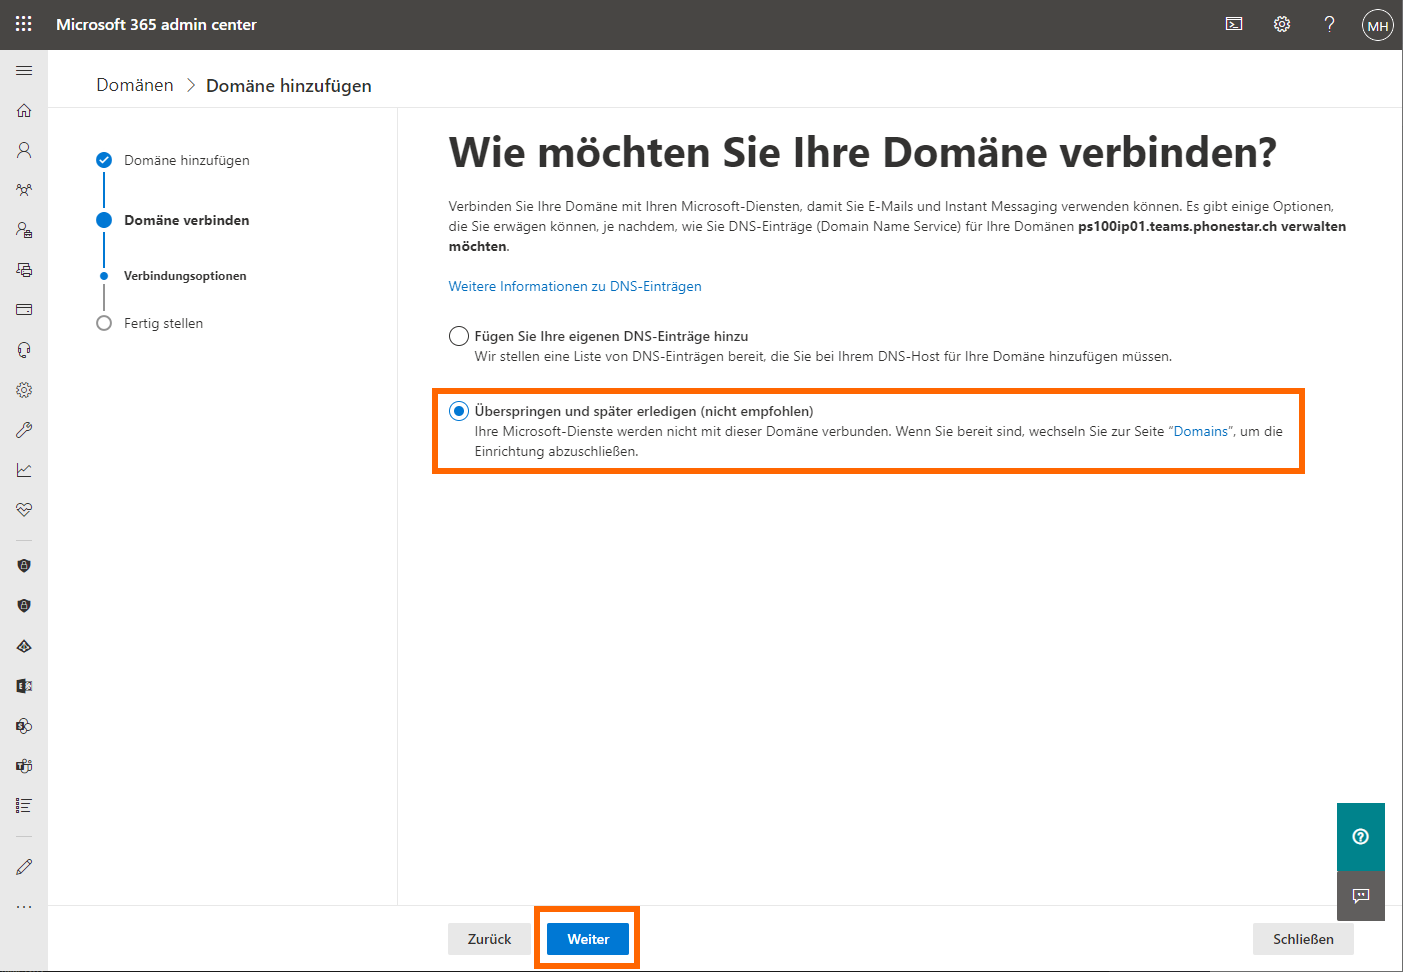1403x972 pixels.
Task: Open Roles icon (person with badge)
Action: pos(24,230)
